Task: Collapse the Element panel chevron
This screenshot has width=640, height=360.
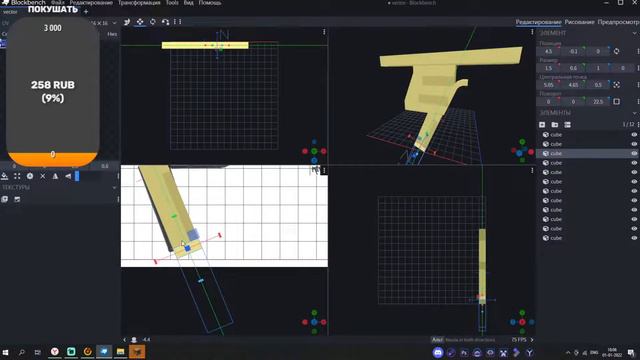Action: coord(635,33)
